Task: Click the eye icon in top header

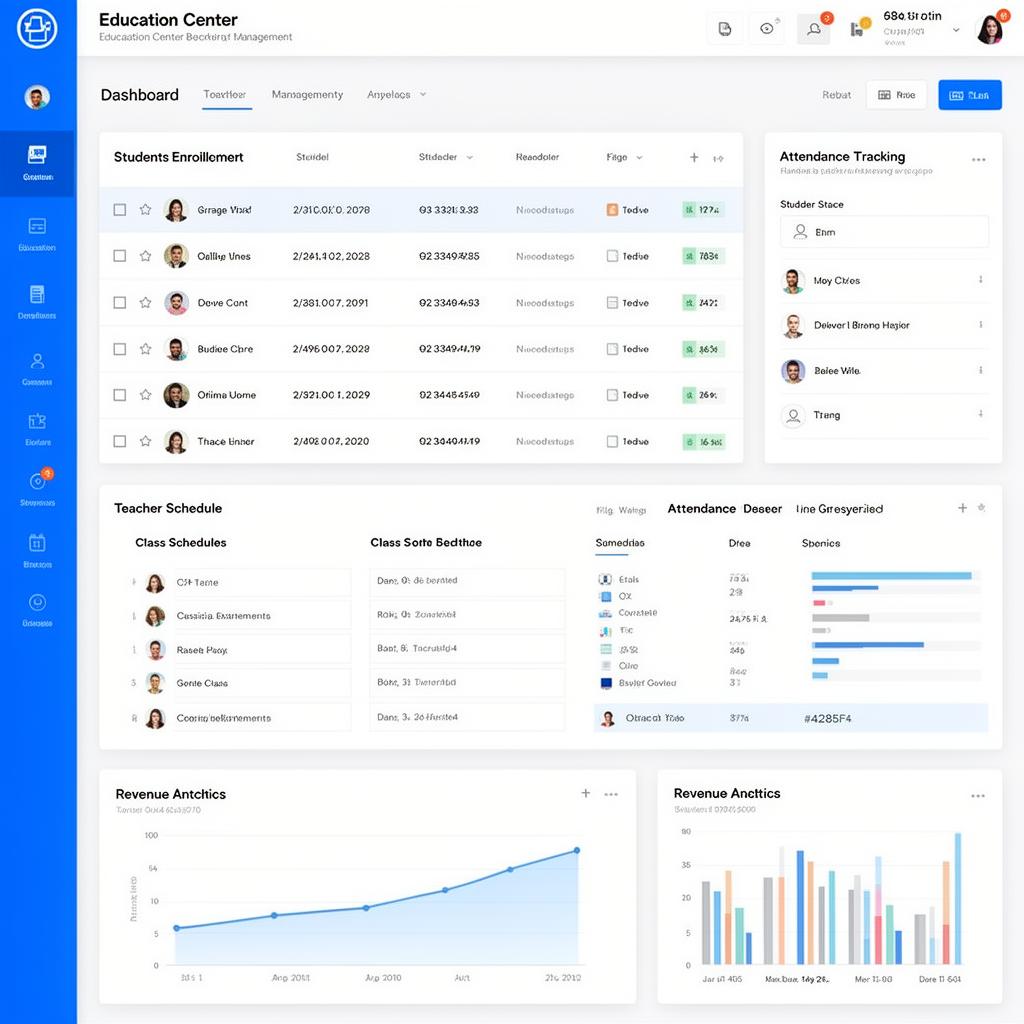Action: point(767,29)
